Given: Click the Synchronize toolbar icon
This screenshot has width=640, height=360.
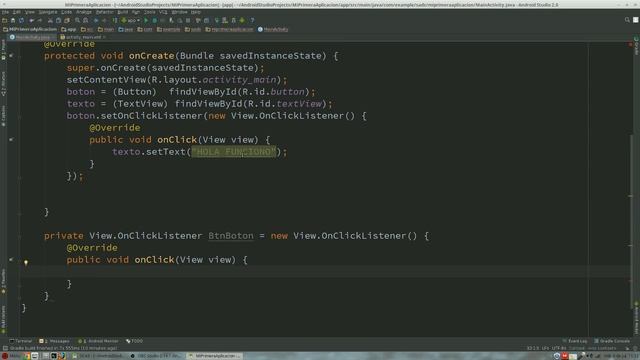Looking at the screenshot, I should pos(21,20).
